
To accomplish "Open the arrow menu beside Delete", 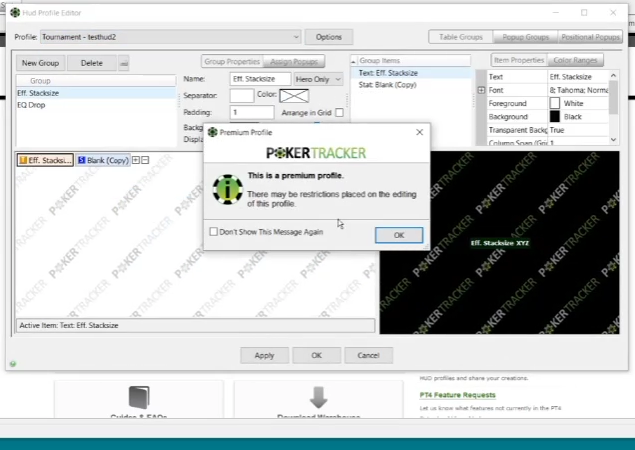I will pos(124,63).
